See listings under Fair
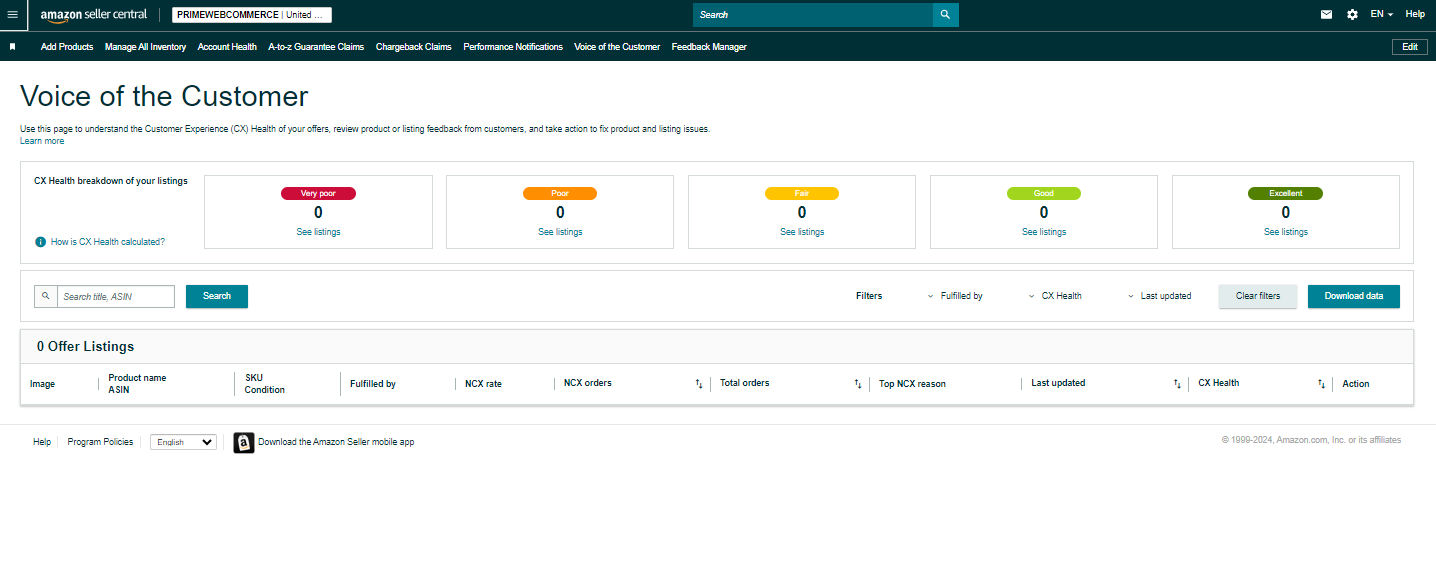The image size is (1436, 566). coord(802,232)
